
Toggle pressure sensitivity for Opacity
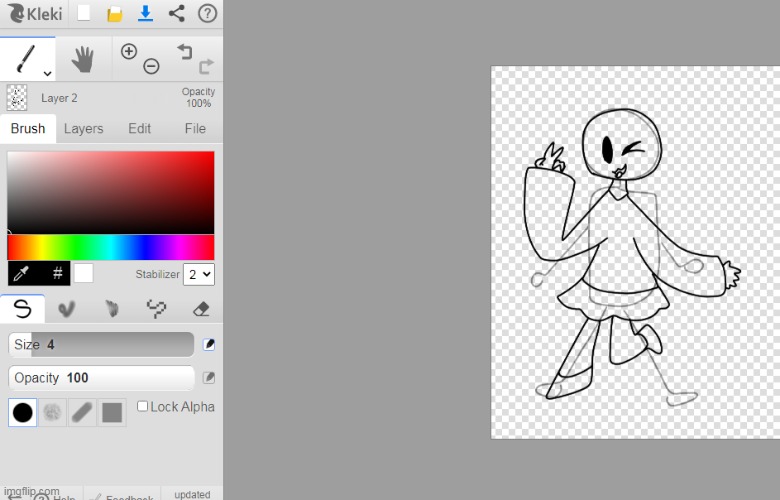pyautogui.click(x=209, y=378)
